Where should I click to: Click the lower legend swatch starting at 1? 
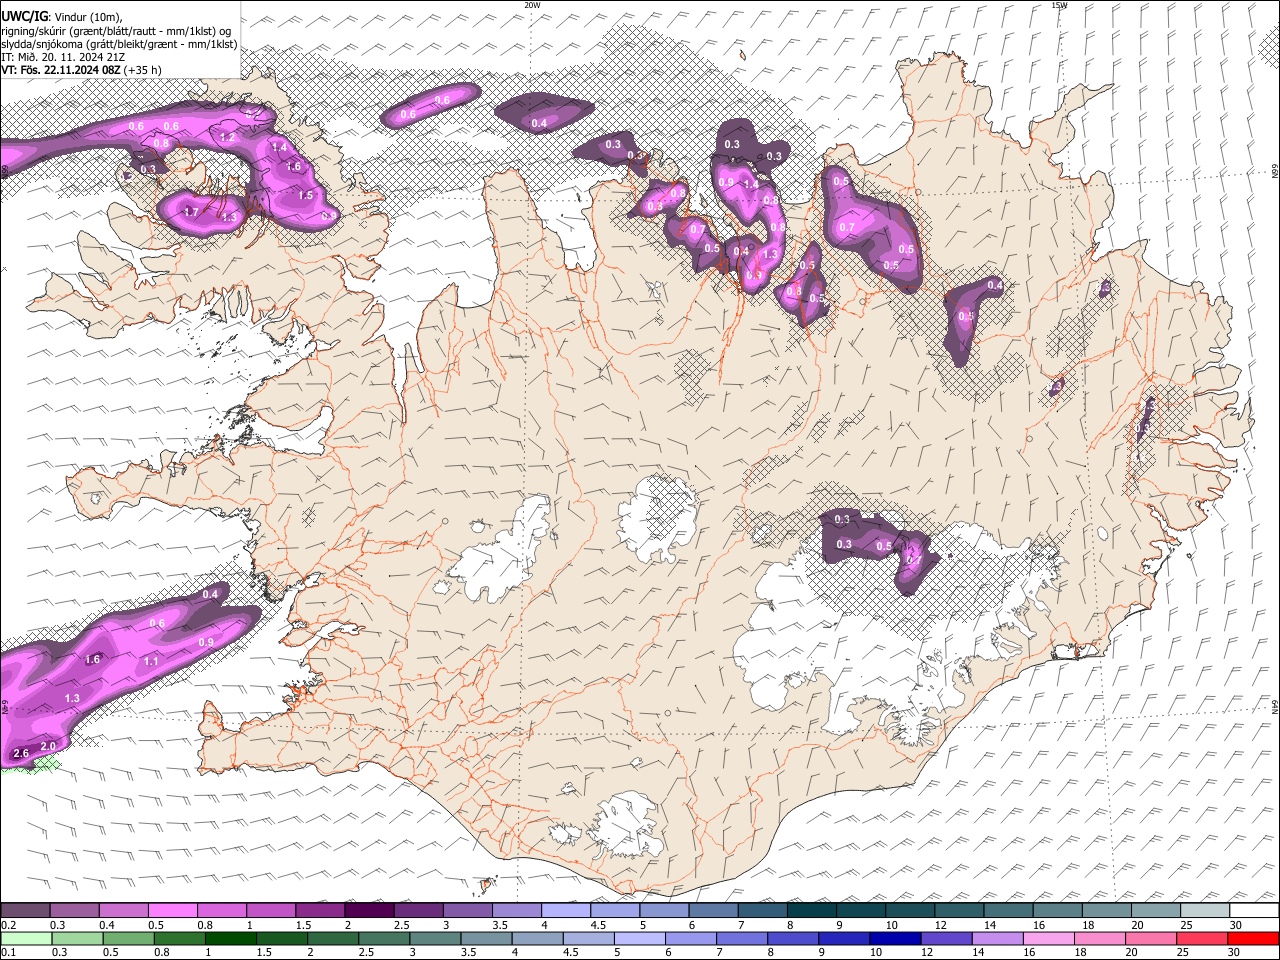[x=230, y=939]
